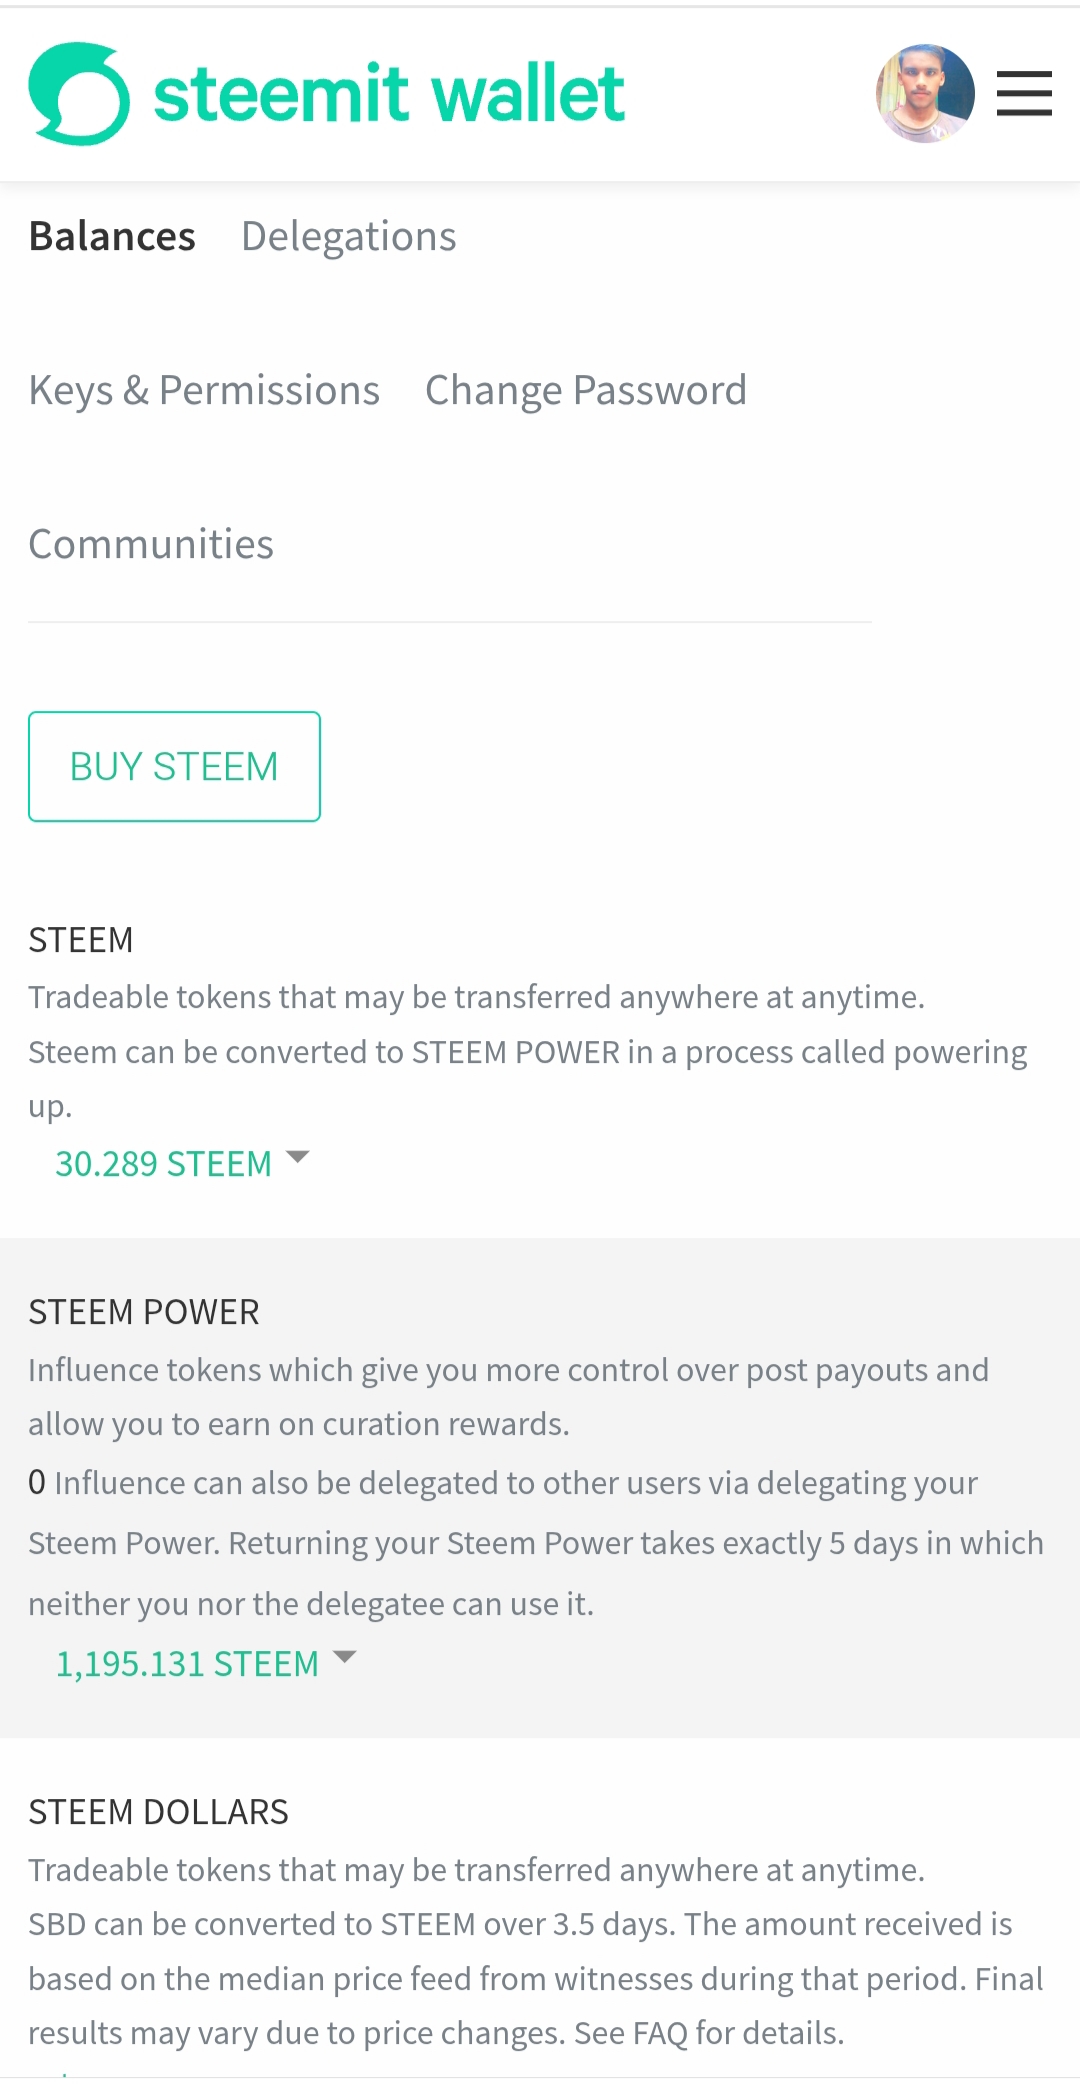Open Keys & Permissions

pos(204,391)
